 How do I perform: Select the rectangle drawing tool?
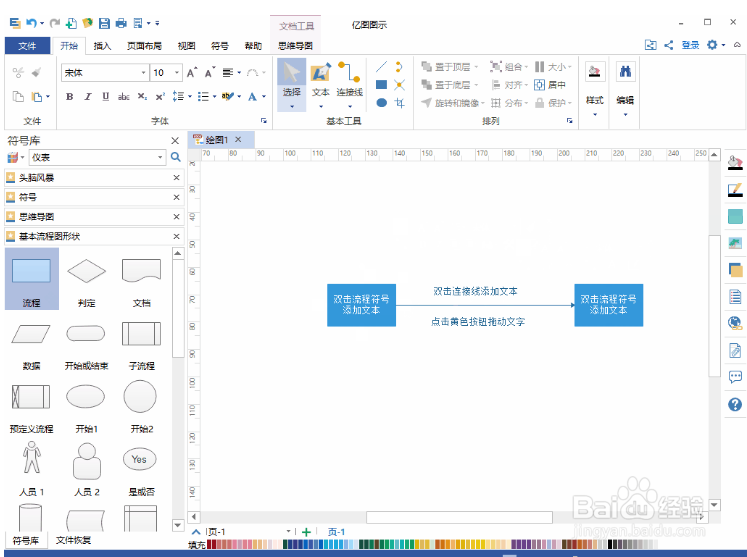[381, 85]
